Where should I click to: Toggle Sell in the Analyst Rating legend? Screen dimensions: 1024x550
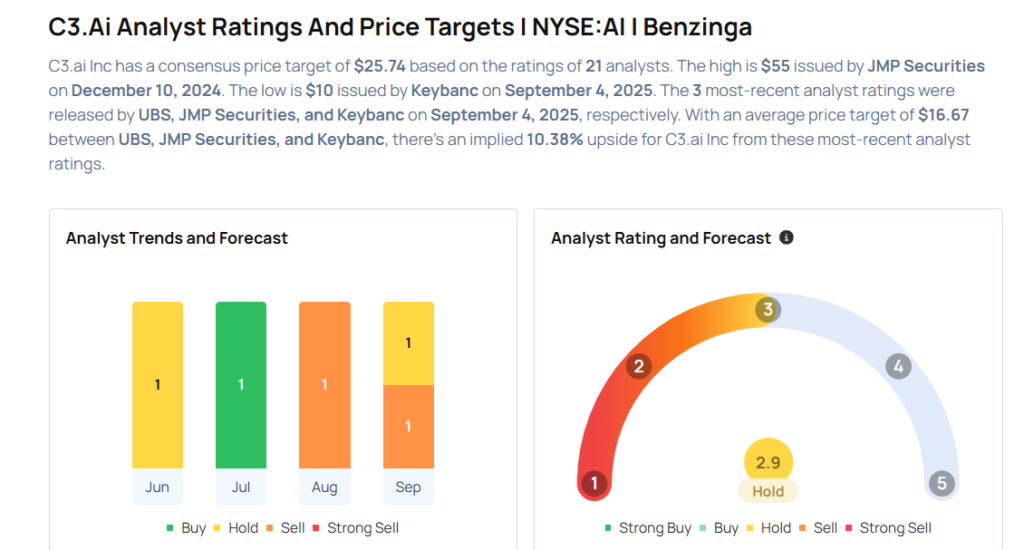[817, 527]
